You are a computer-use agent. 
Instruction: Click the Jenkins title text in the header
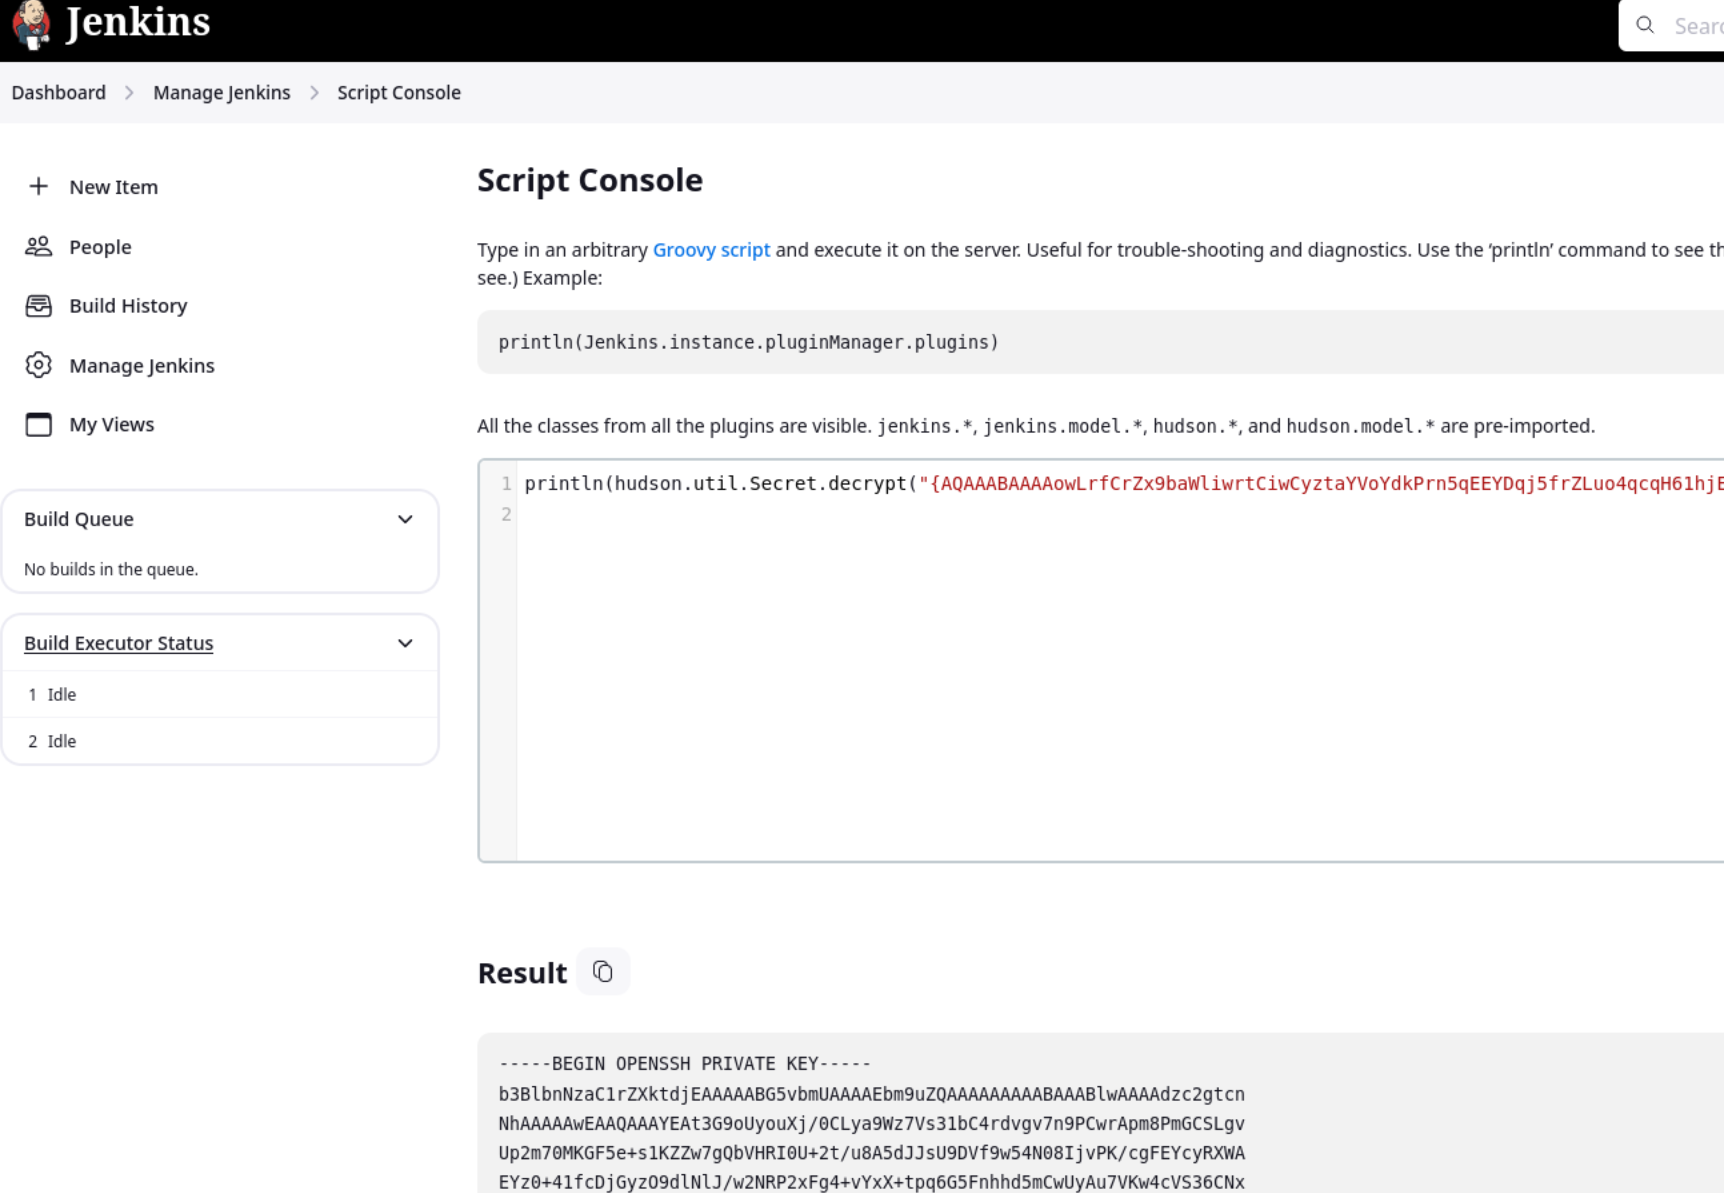pos(138,22)
